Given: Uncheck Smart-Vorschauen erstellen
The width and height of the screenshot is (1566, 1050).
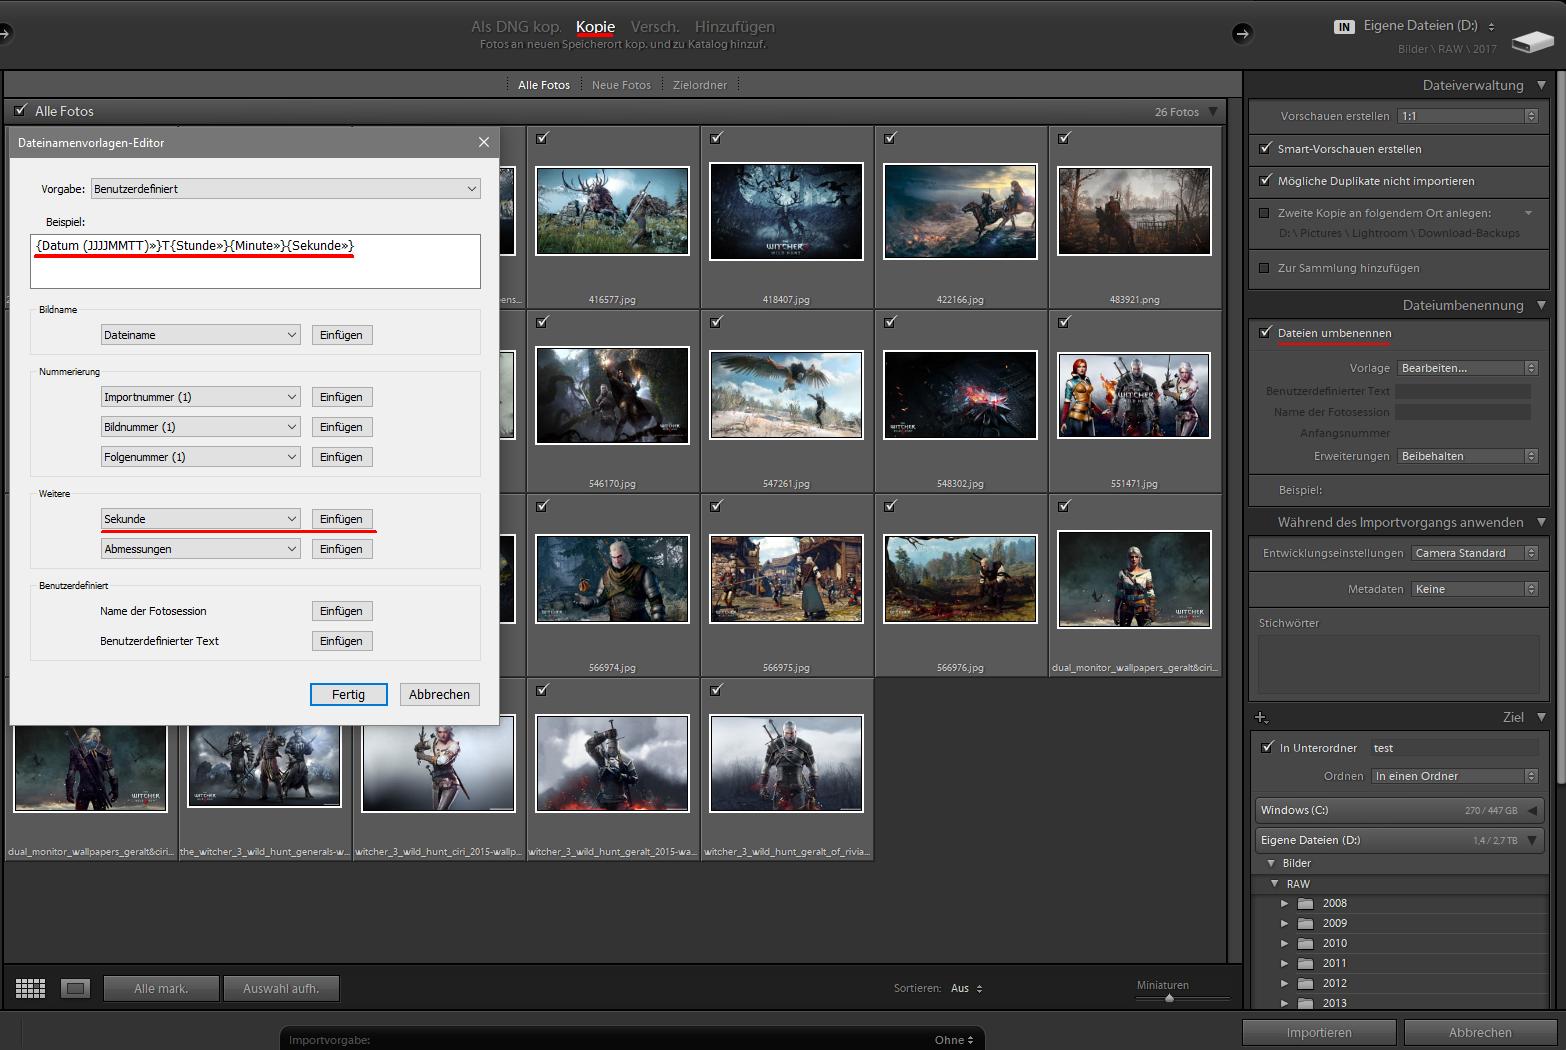Looking at the screenshot, I should pos(1265,149).
